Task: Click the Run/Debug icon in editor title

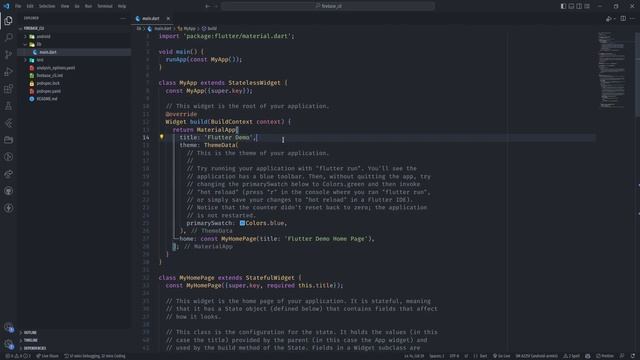Action: [609, 19]
